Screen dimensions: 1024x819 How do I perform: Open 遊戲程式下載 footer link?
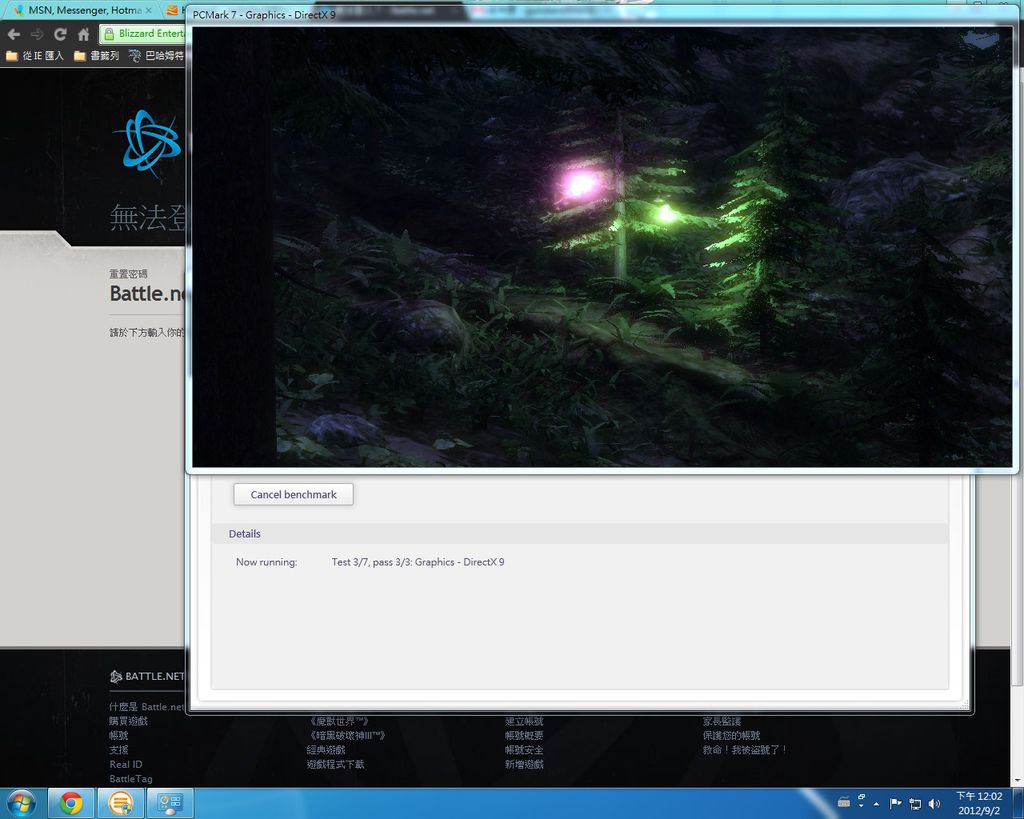point(336,764)
